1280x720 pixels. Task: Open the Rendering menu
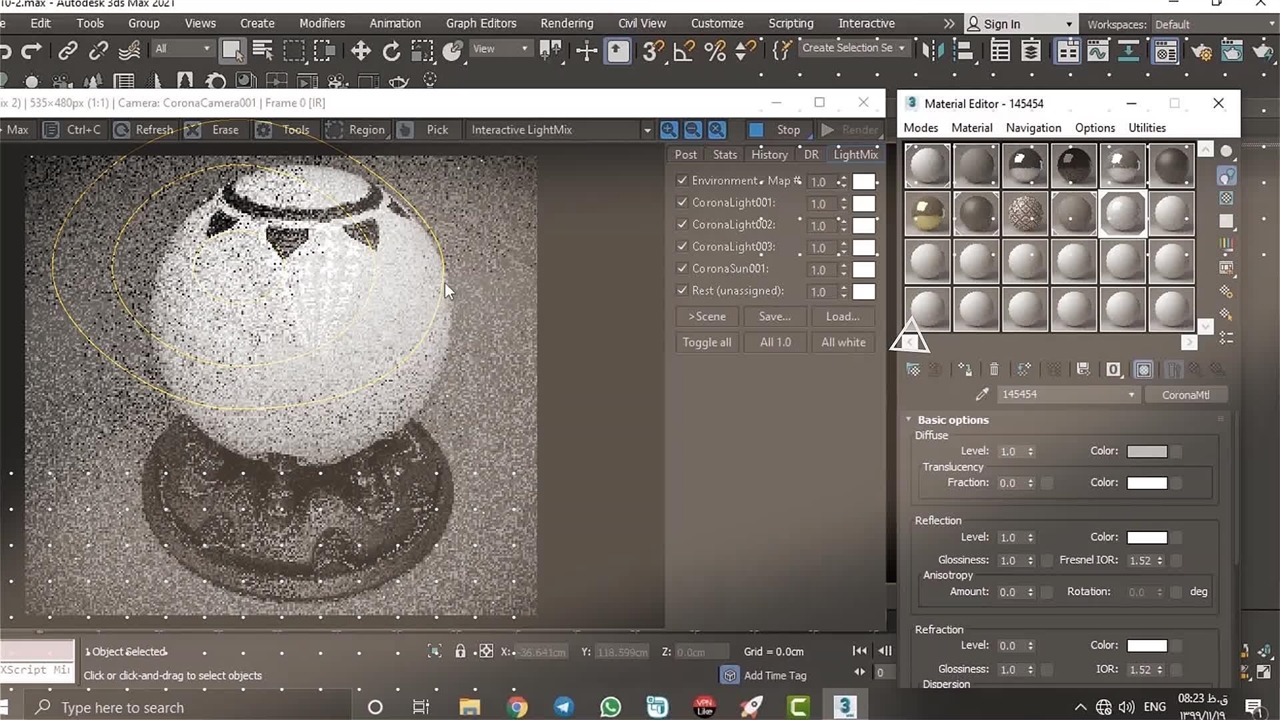click(566, 23)
